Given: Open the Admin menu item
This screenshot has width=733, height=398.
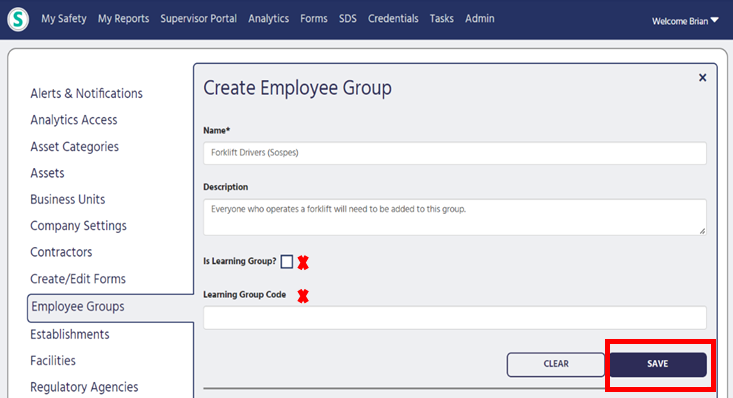Looking at the screenshot, I should coord(479,19).
